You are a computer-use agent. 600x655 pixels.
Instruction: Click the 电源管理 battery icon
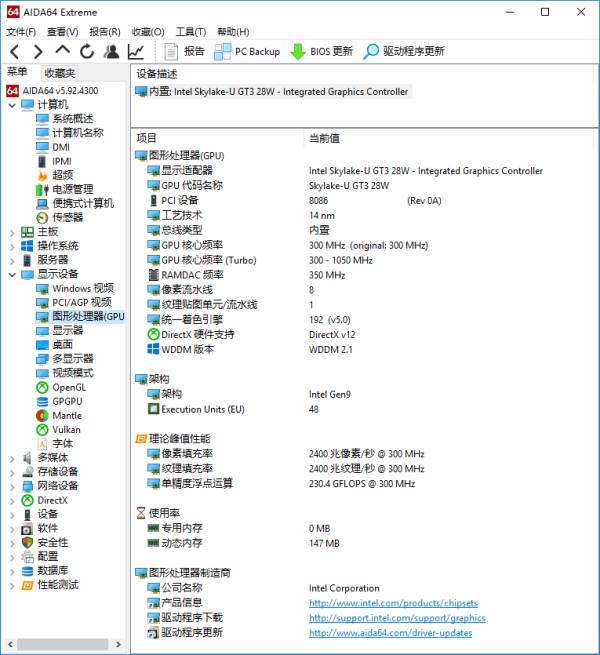click(x=42, y=190)
